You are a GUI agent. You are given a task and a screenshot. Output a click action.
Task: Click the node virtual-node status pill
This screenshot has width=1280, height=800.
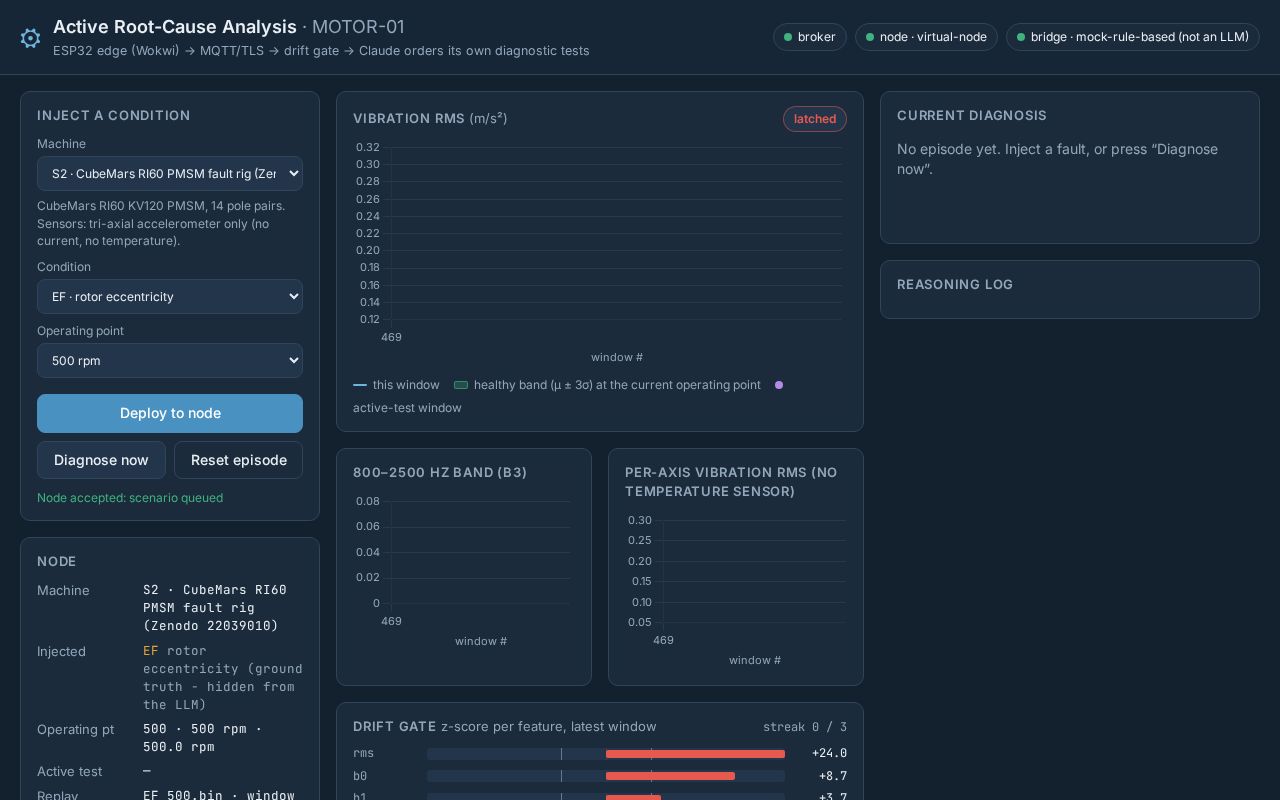tap(926, 37)
